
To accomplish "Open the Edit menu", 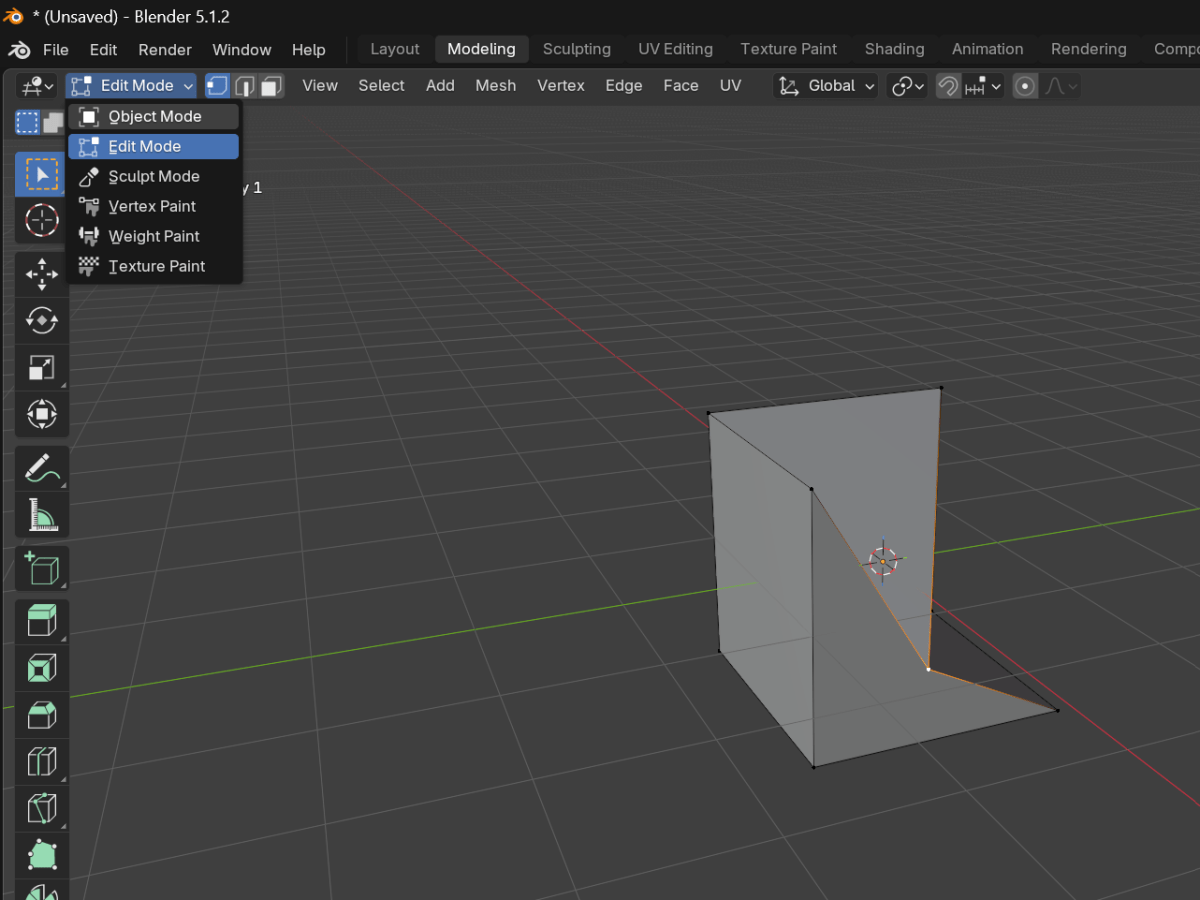I will pos(103,49).
